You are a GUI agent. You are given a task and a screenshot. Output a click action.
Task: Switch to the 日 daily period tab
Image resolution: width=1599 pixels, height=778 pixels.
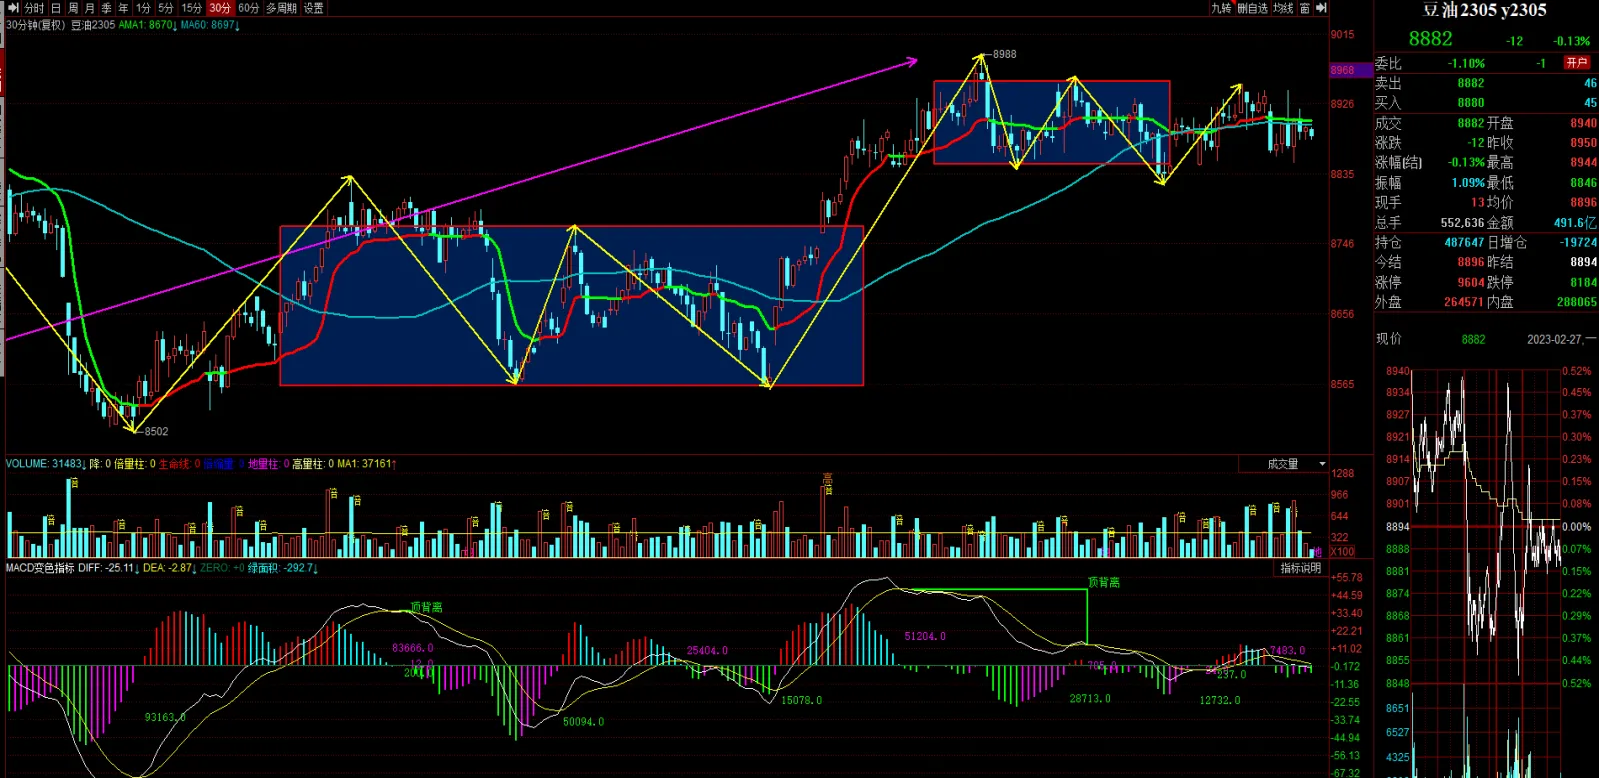point(56,8)
